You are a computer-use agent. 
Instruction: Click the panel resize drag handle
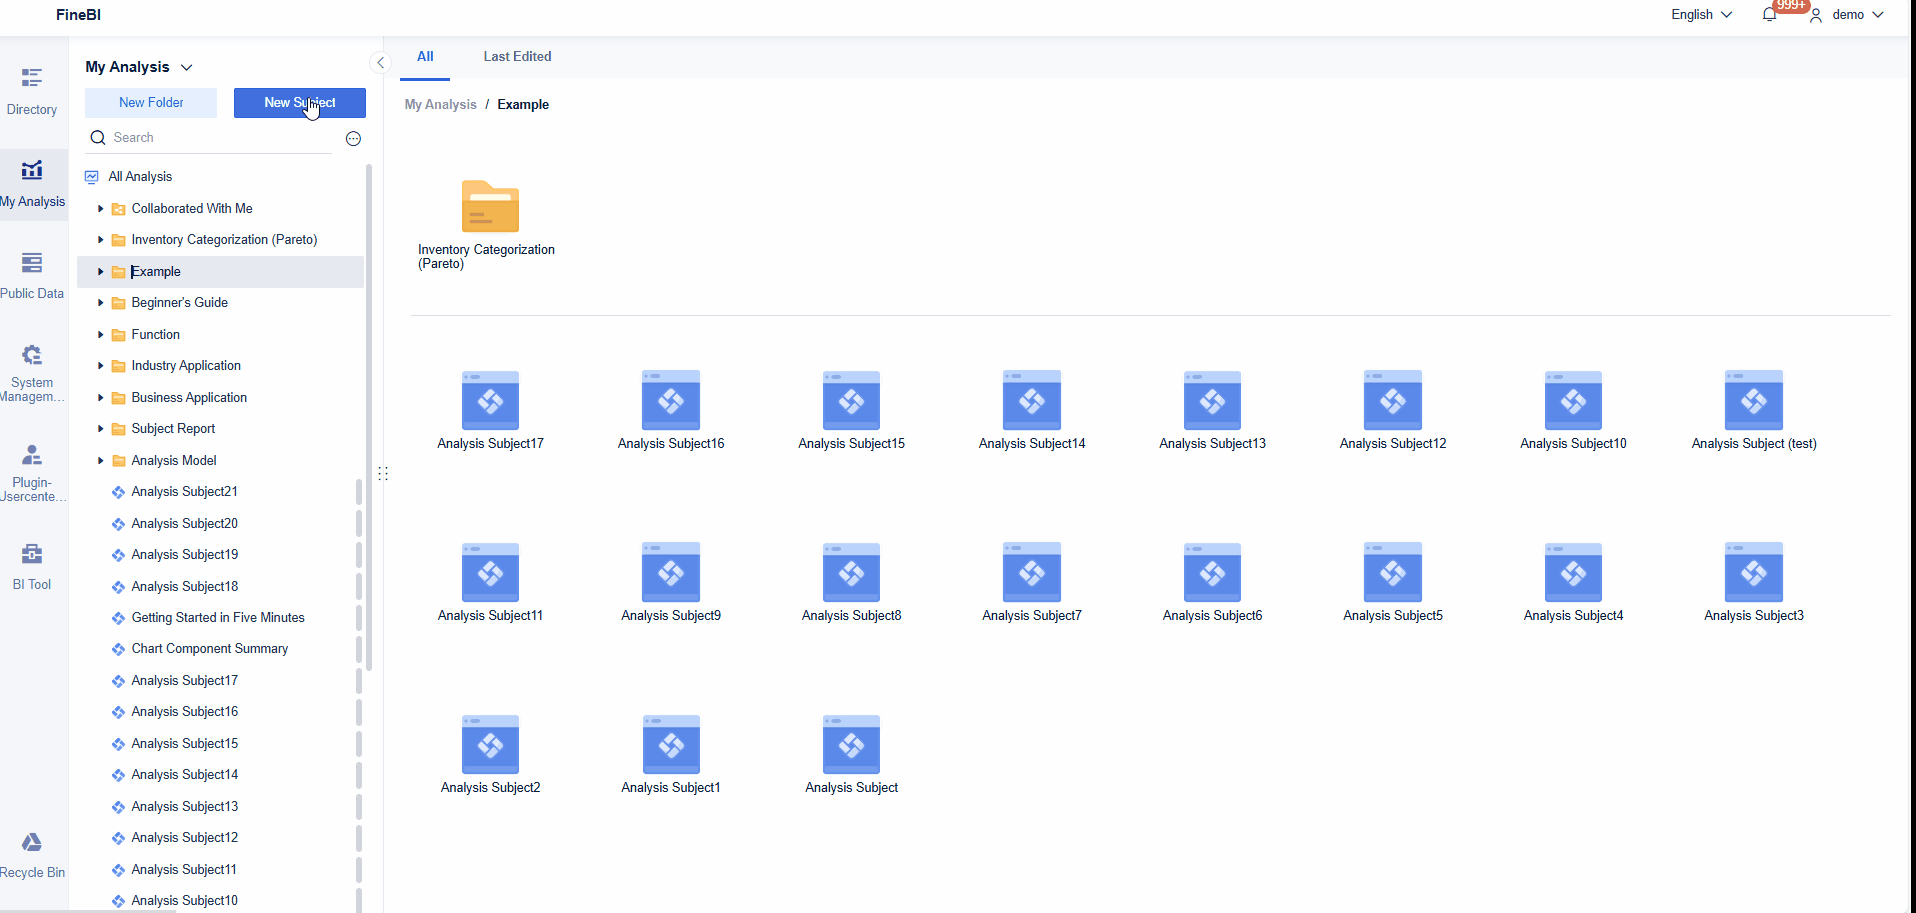pos(383,473)
